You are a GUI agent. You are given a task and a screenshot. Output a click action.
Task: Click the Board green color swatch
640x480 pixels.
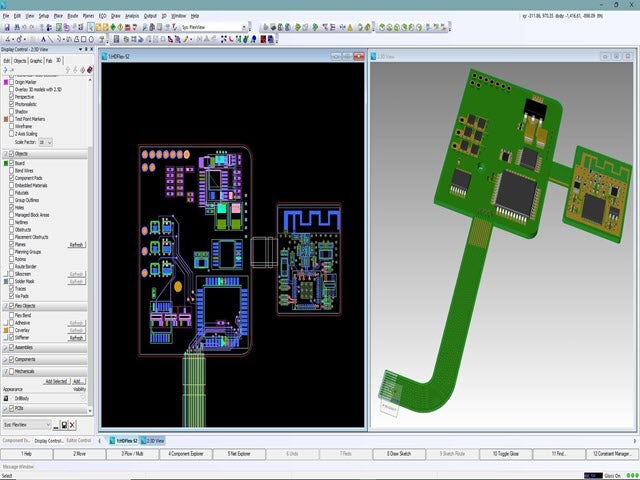coord(5,162)
